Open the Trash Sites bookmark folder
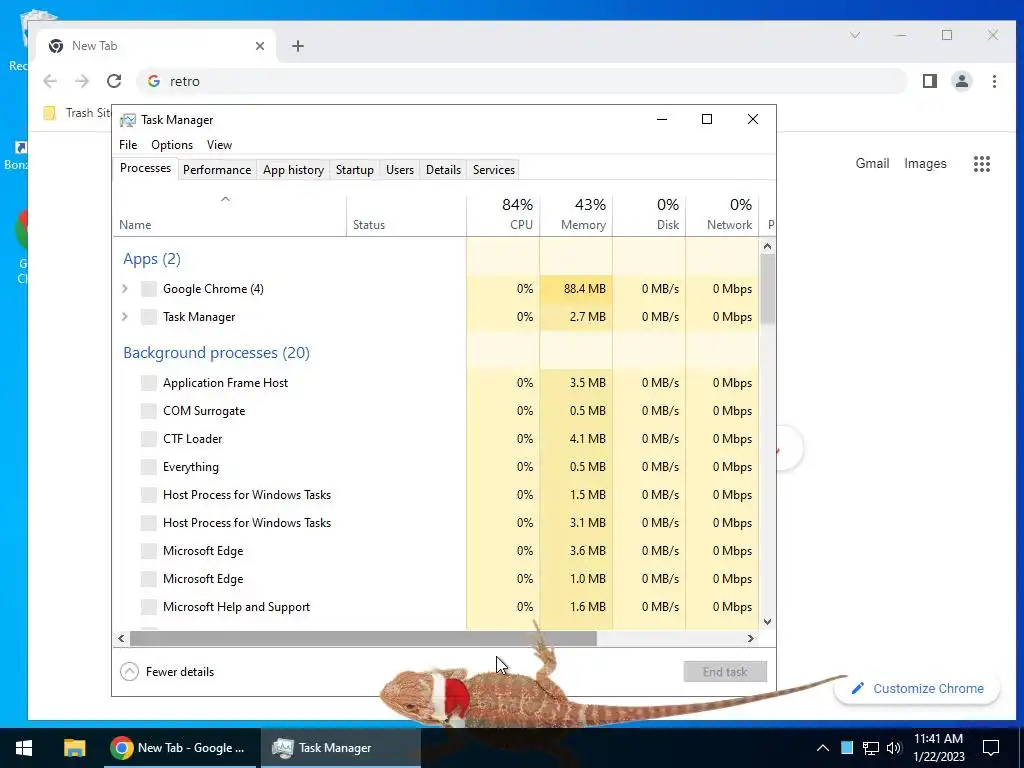 pyautogui.click(x=77, y=113)
